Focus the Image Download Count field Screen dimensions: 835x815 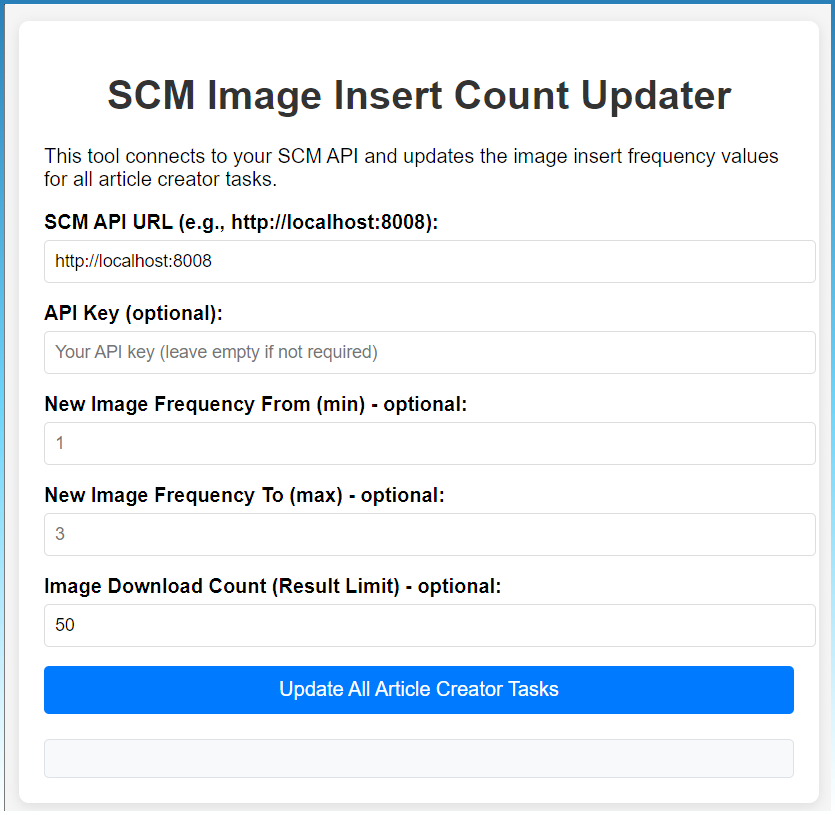(x=430, y=625)
